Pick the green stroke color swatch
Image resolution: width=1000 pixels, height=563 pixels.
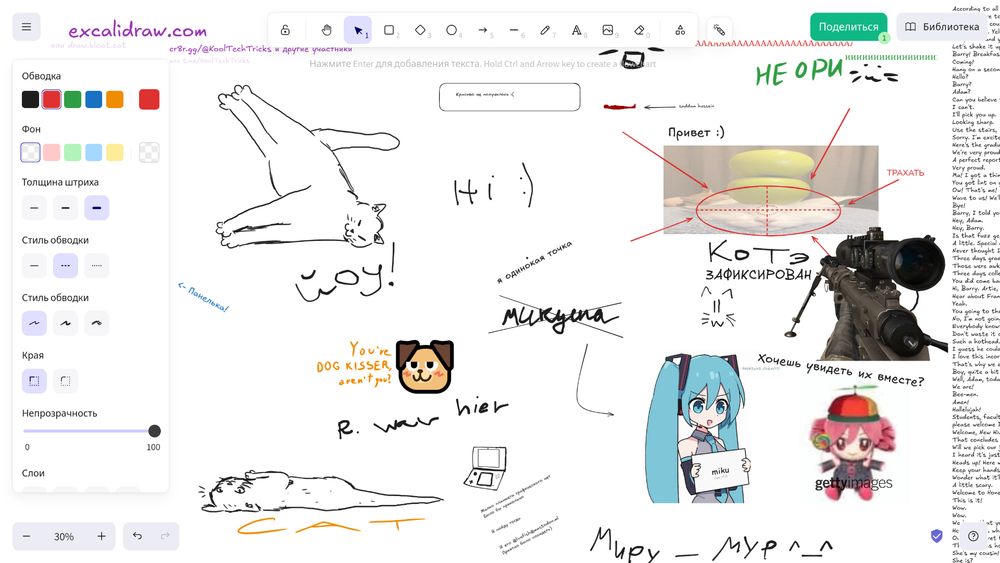coord(72,99)
